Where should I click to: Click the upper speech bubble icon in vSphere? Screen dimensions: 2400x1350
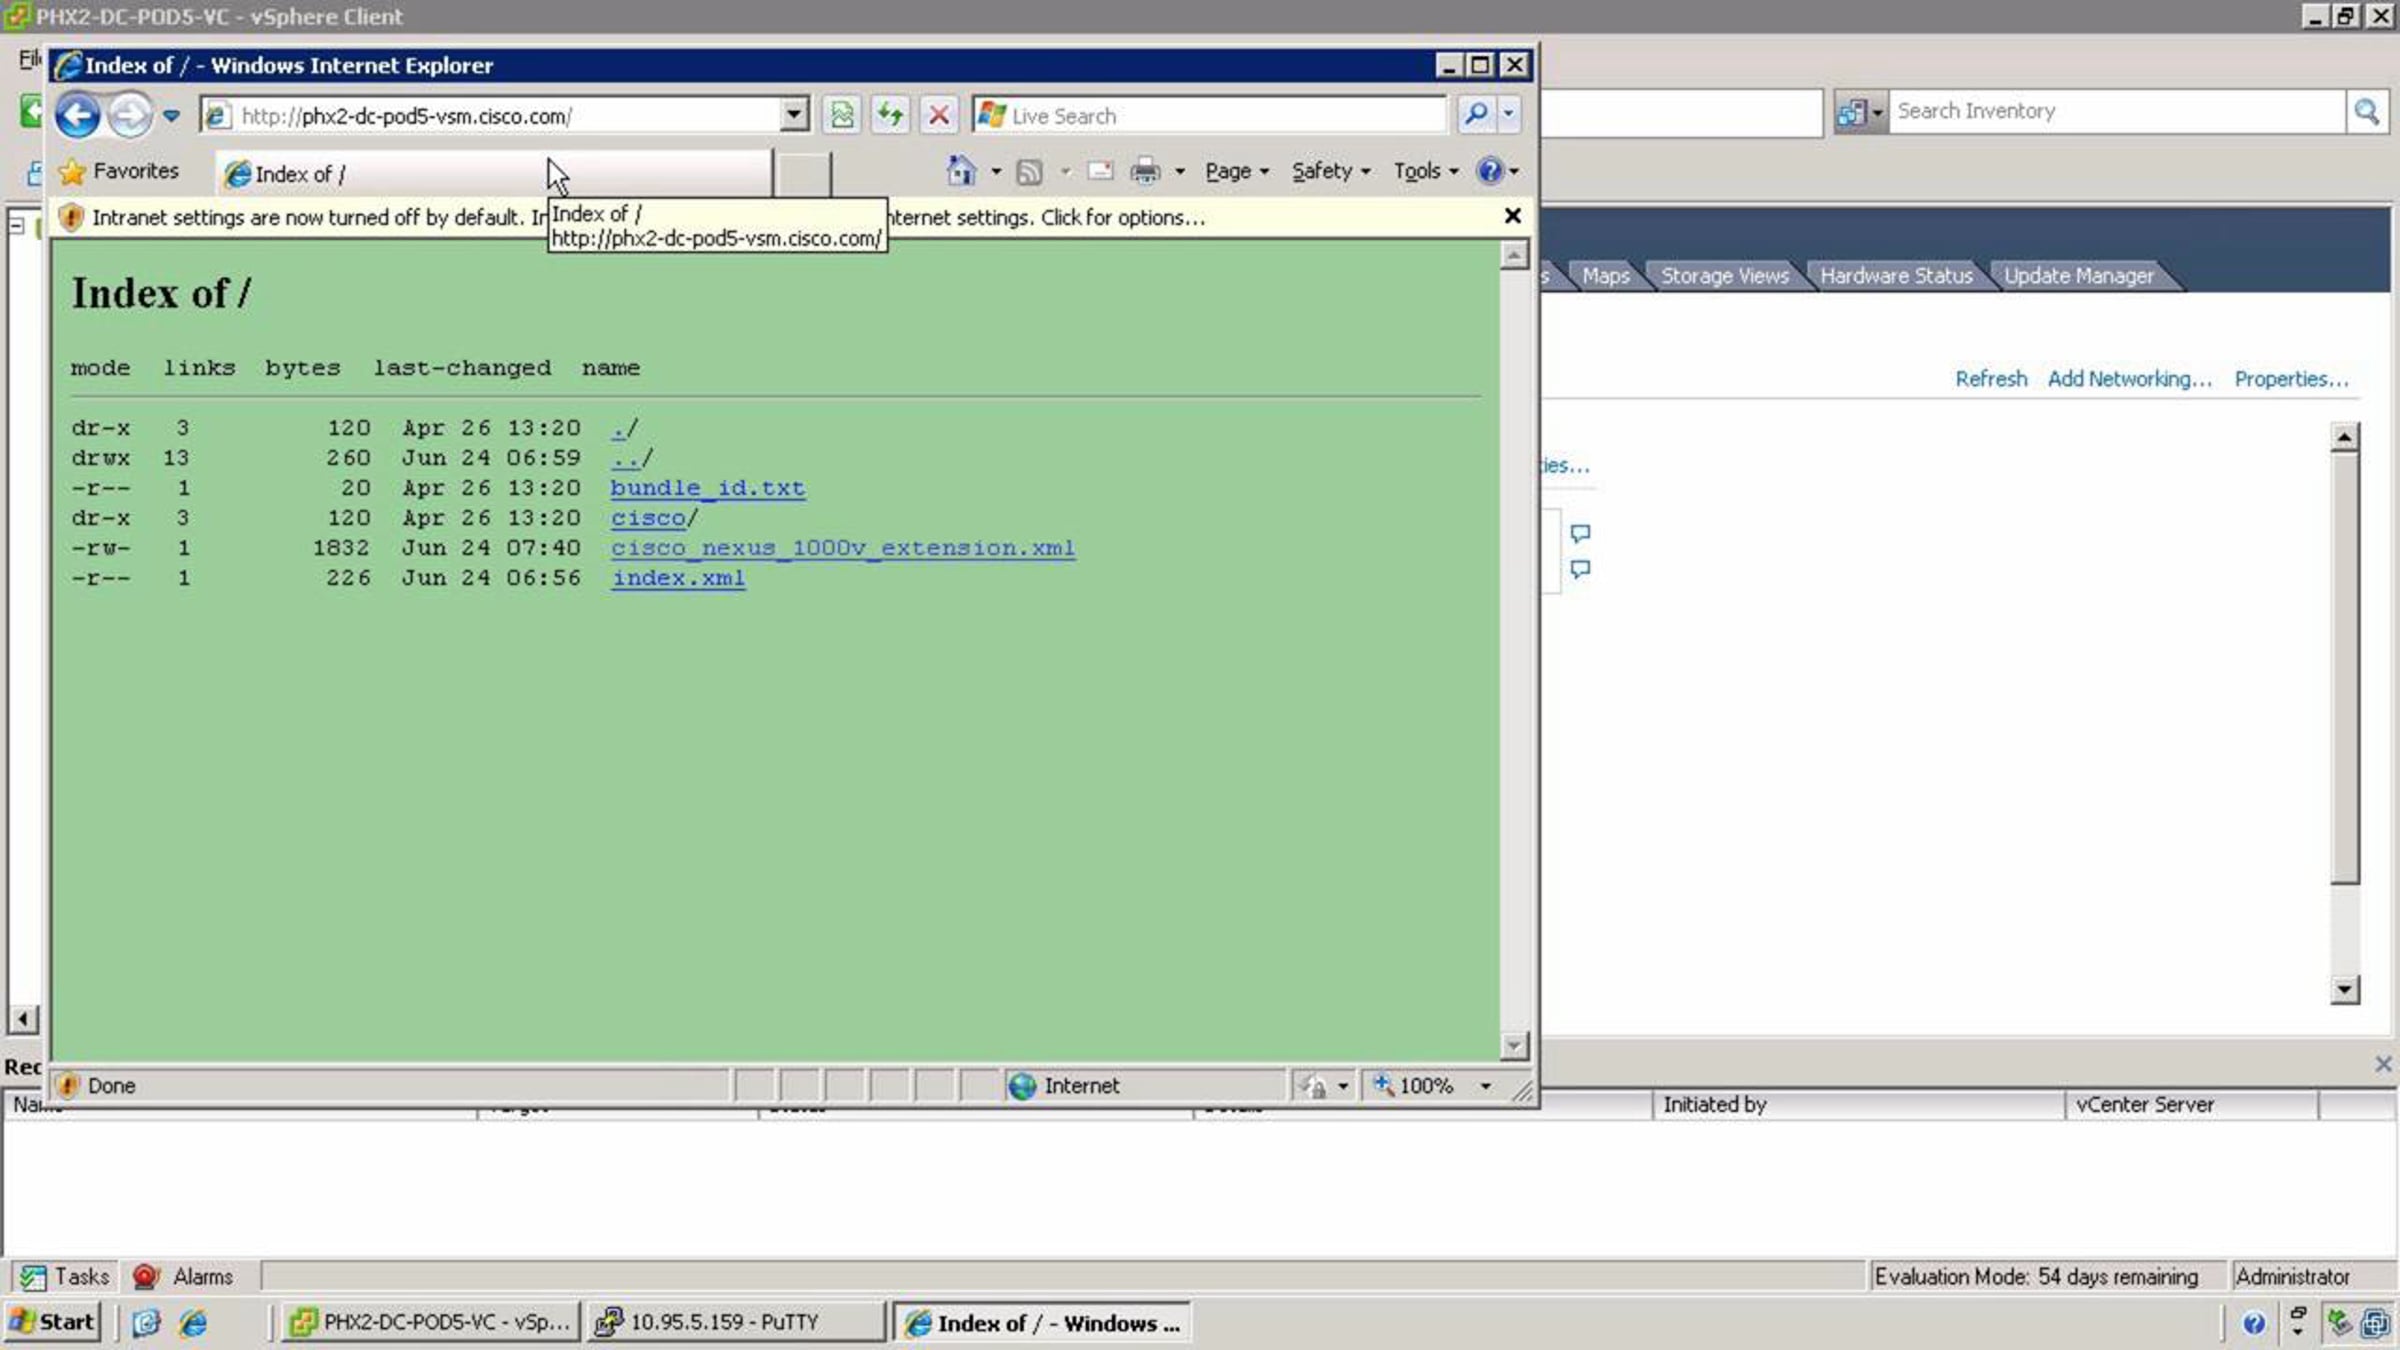coord(1580,533)
